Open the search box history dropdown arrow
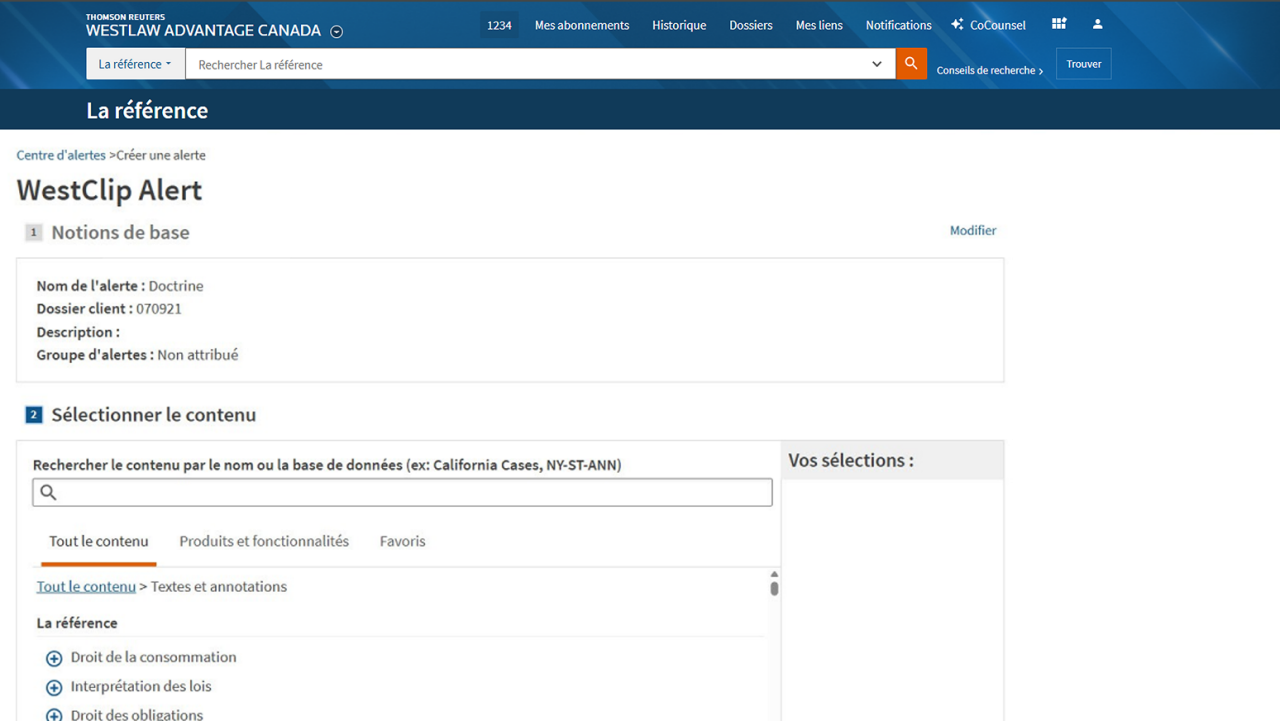1280x721 pixels. (x=877, y=64)
